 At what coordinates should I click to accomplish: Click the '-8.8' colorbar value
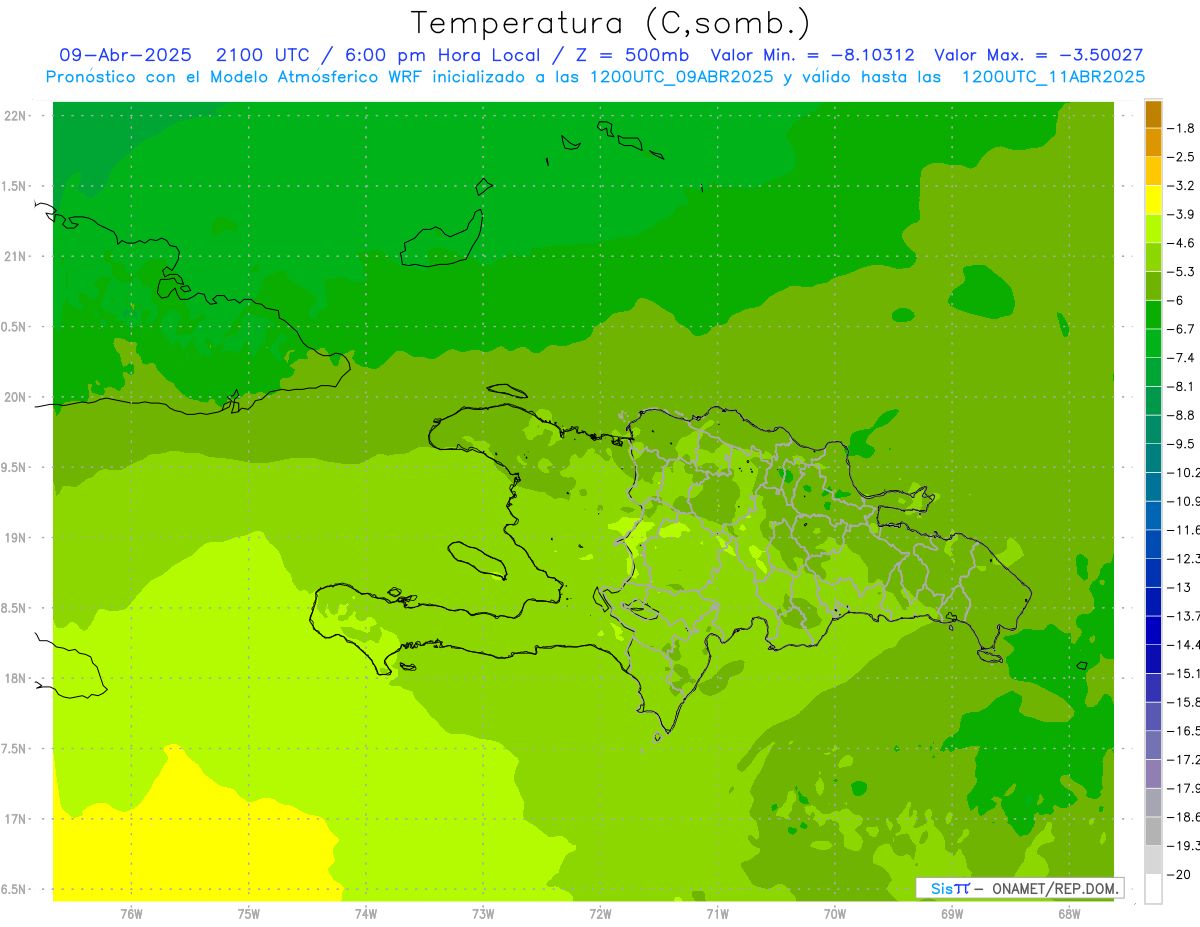pos(1181,415)
